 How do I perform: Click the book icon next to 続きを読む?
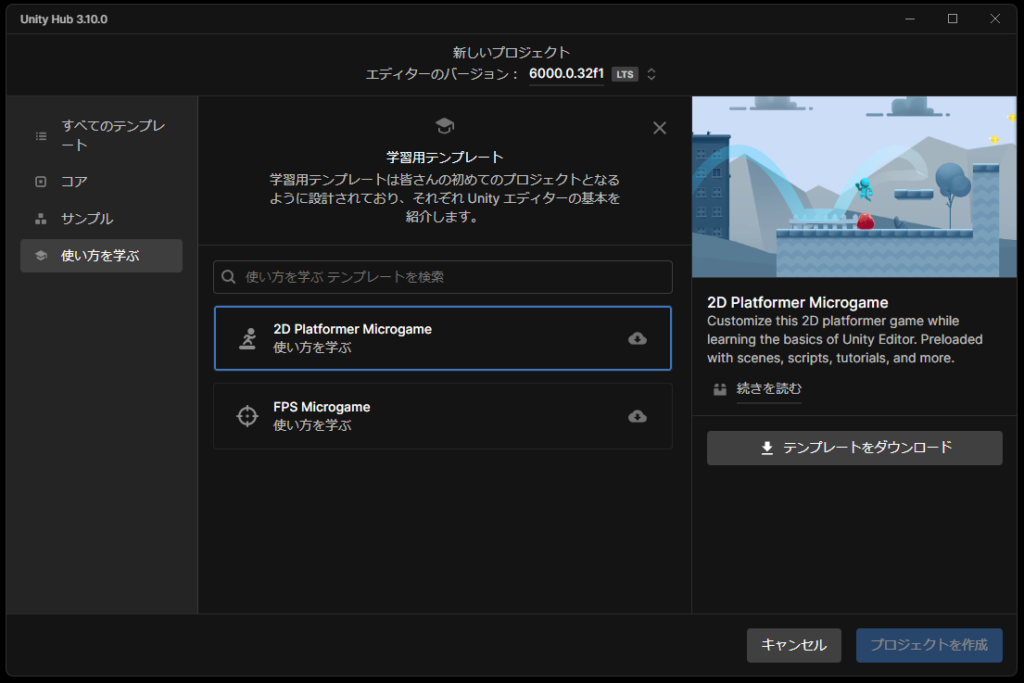[720, 389]
